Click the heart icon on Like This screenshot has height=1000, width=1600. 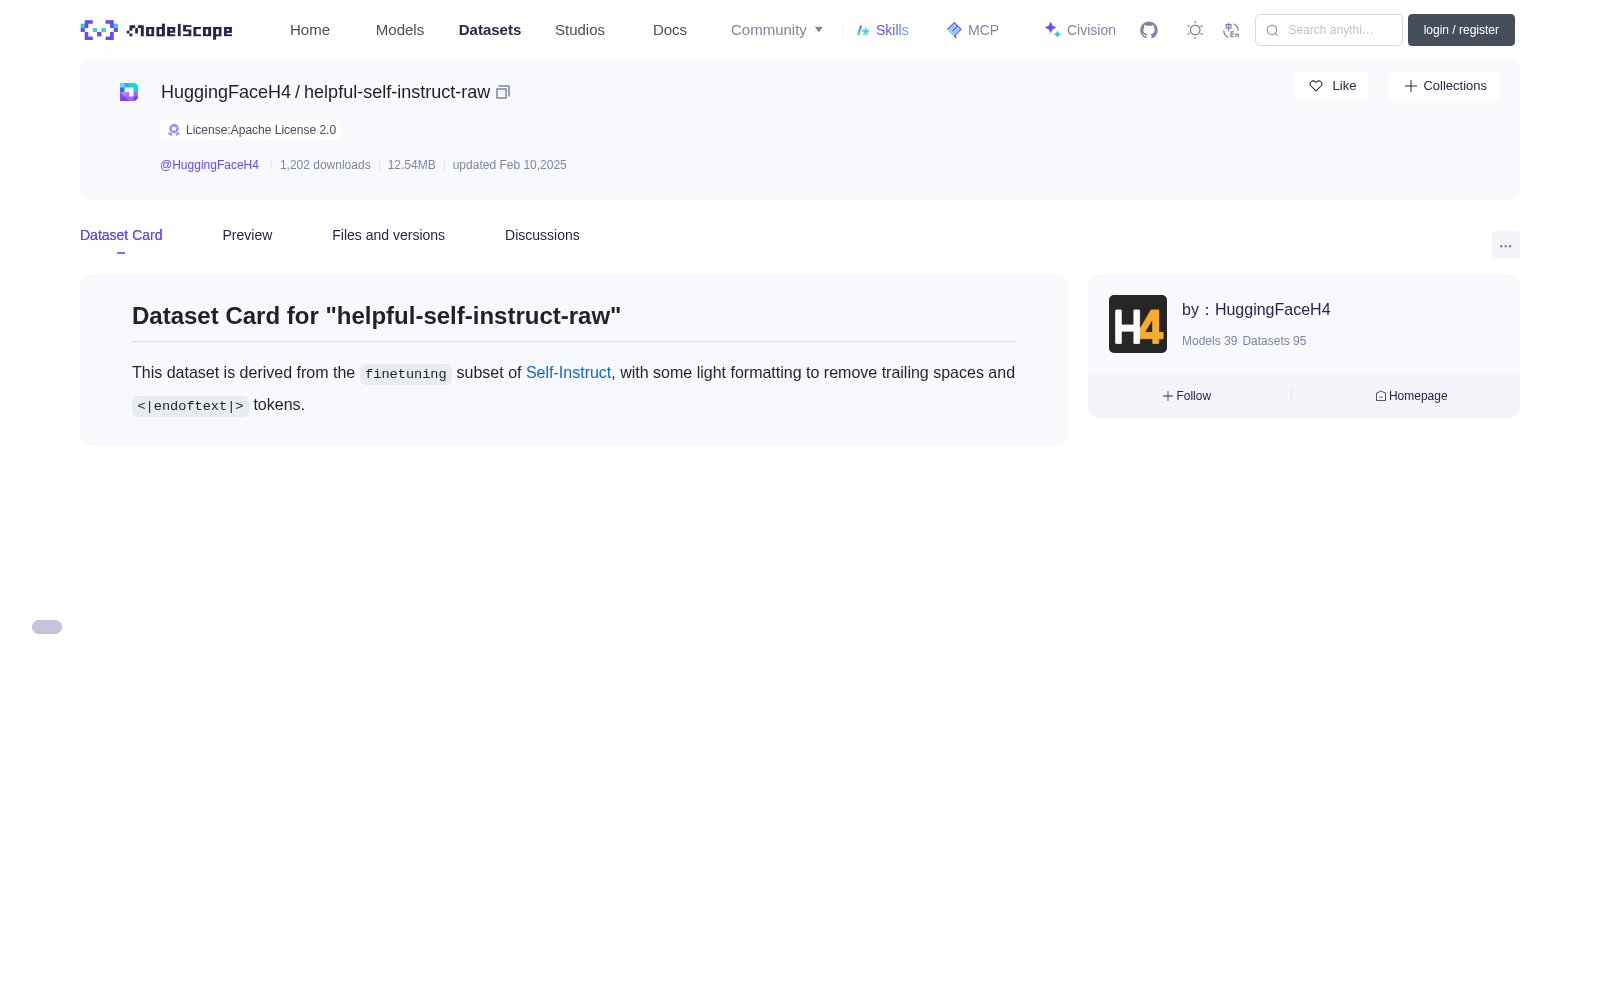pyautogui.click(x=1316, y=86)
